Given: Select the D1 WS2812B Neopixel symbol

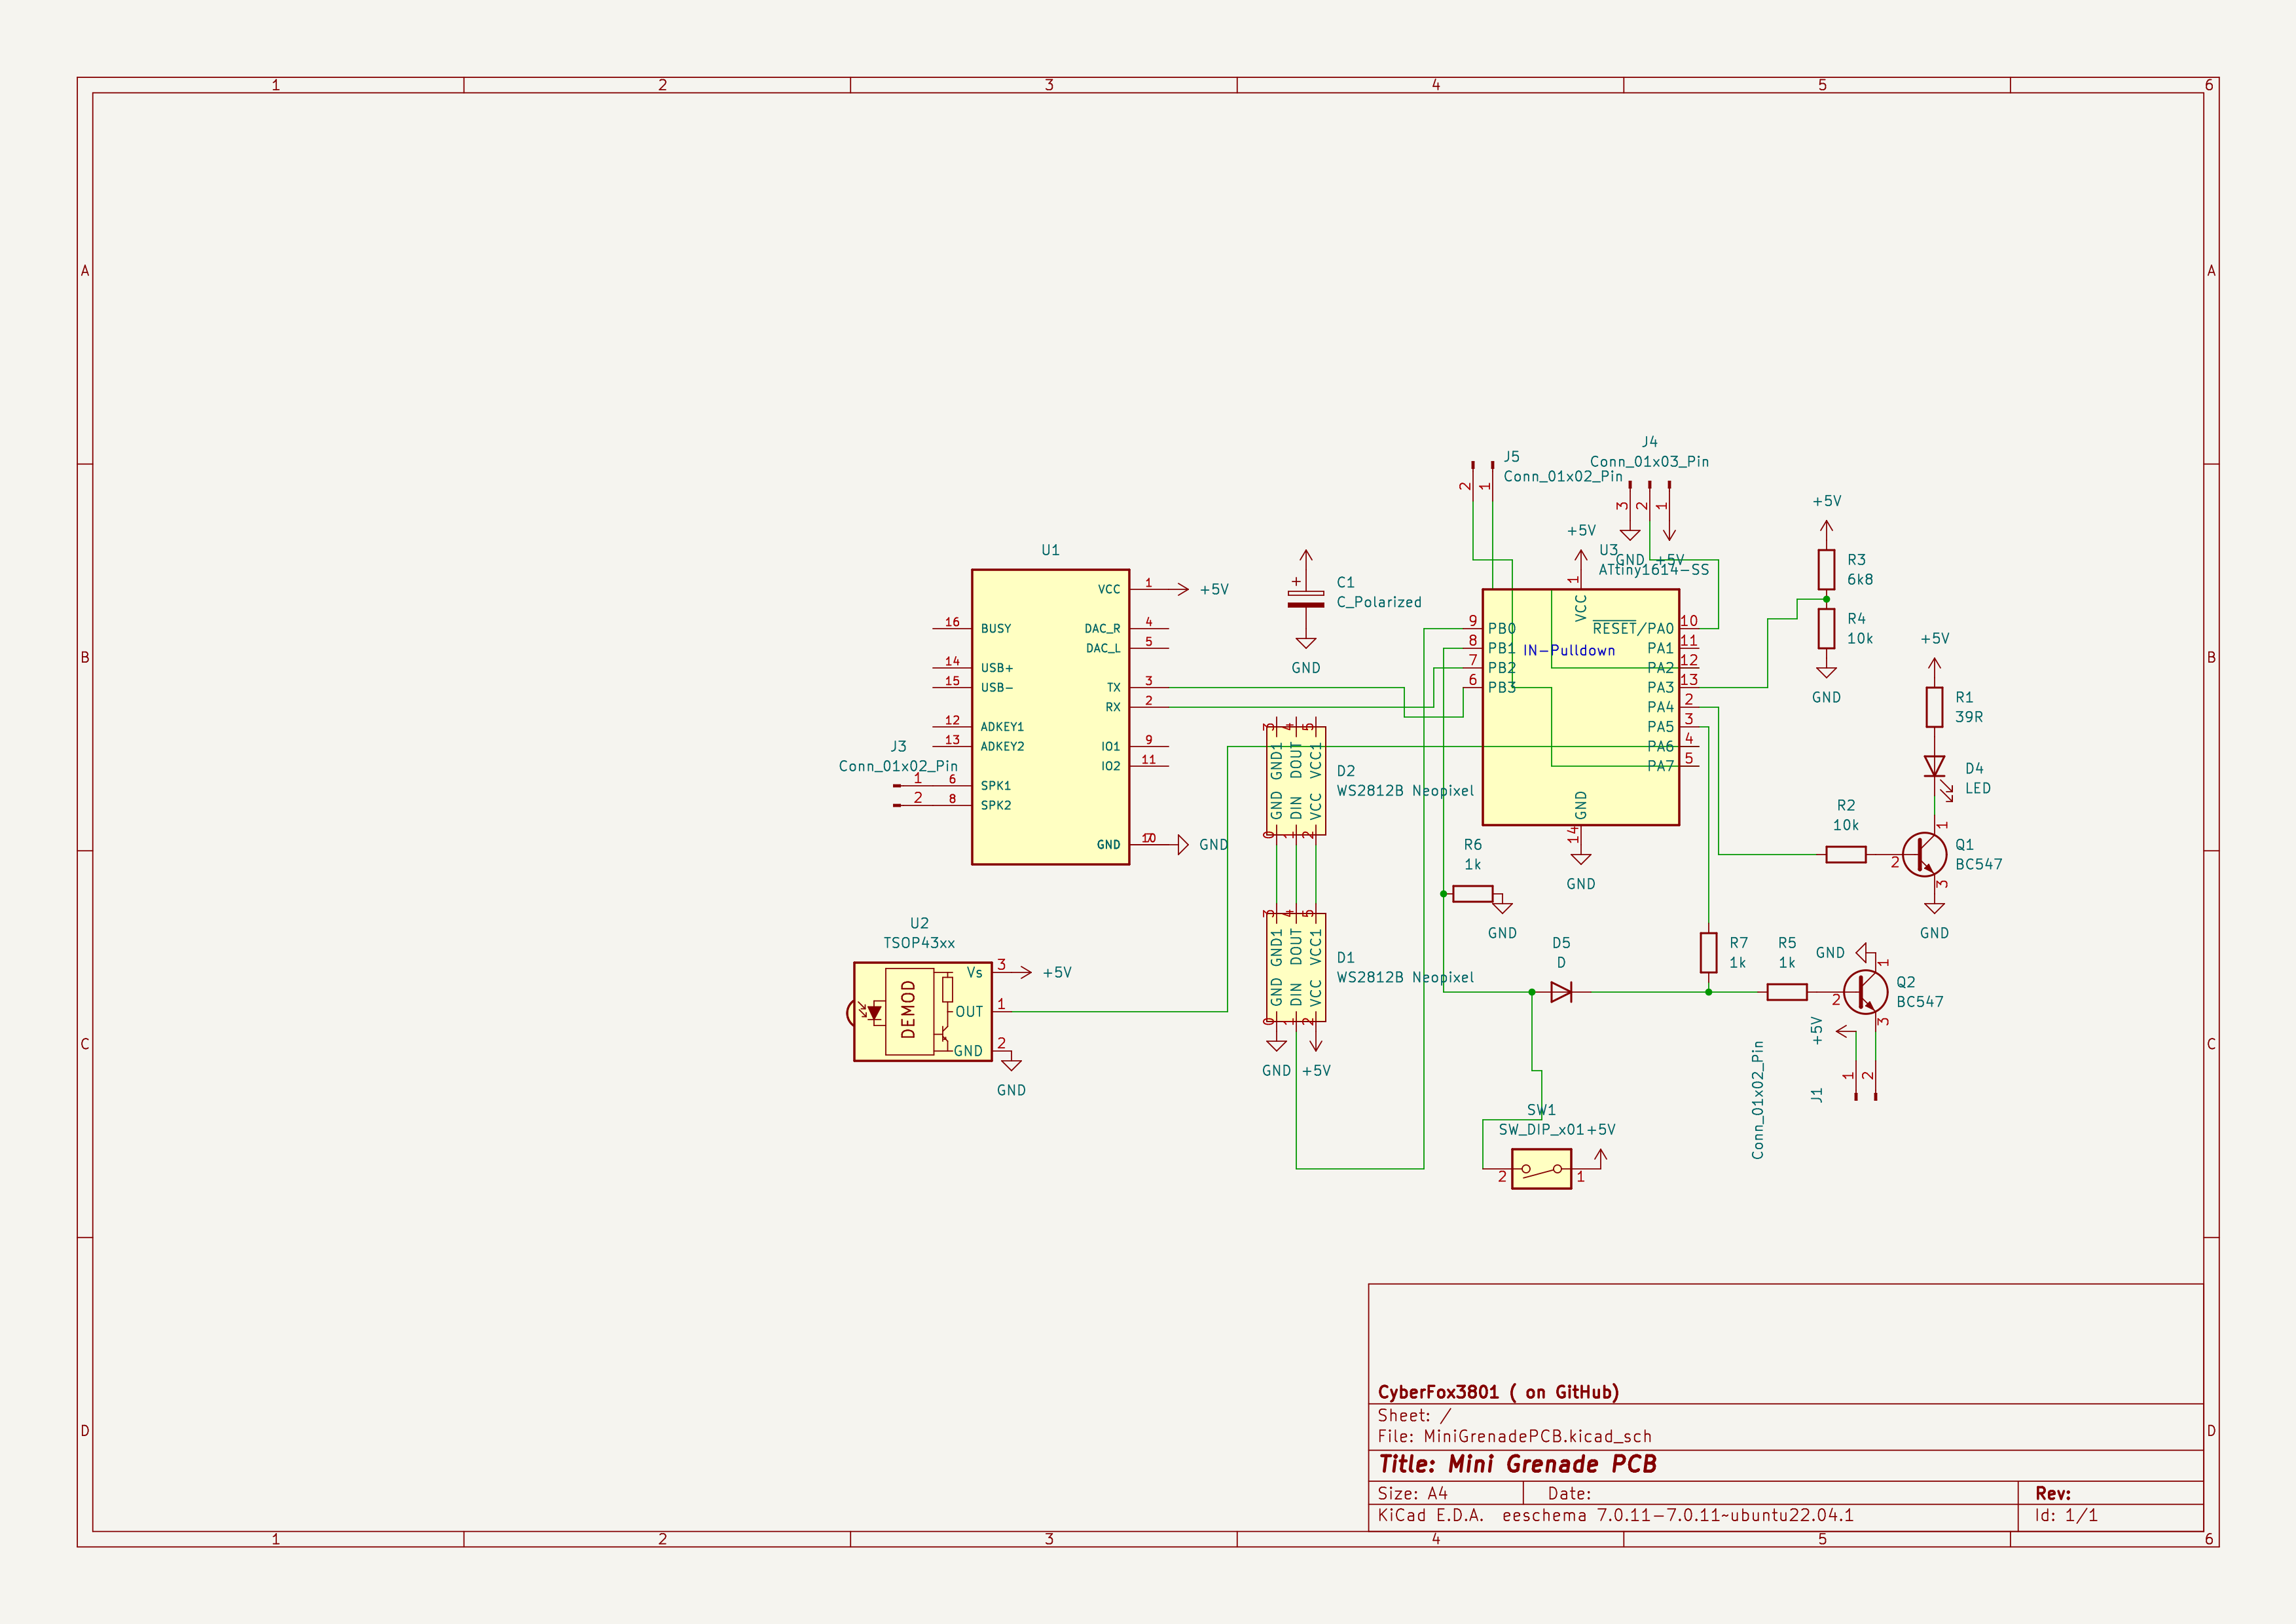Looking at the screenshot, I should click(1296, 967).
